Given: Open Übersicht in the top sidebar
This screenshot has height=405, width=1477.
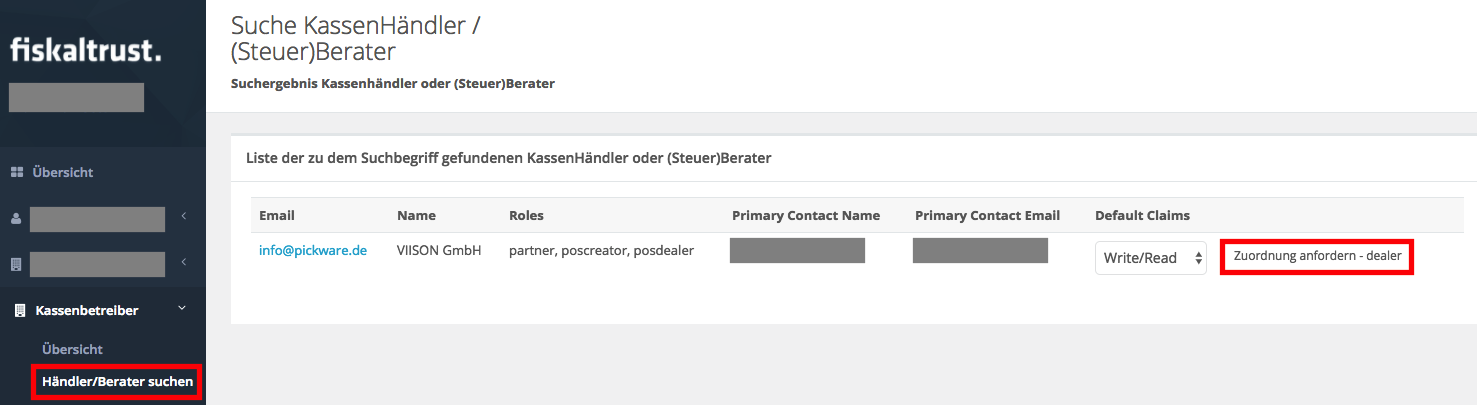Looking at the screenshot, I should (62, 172).
